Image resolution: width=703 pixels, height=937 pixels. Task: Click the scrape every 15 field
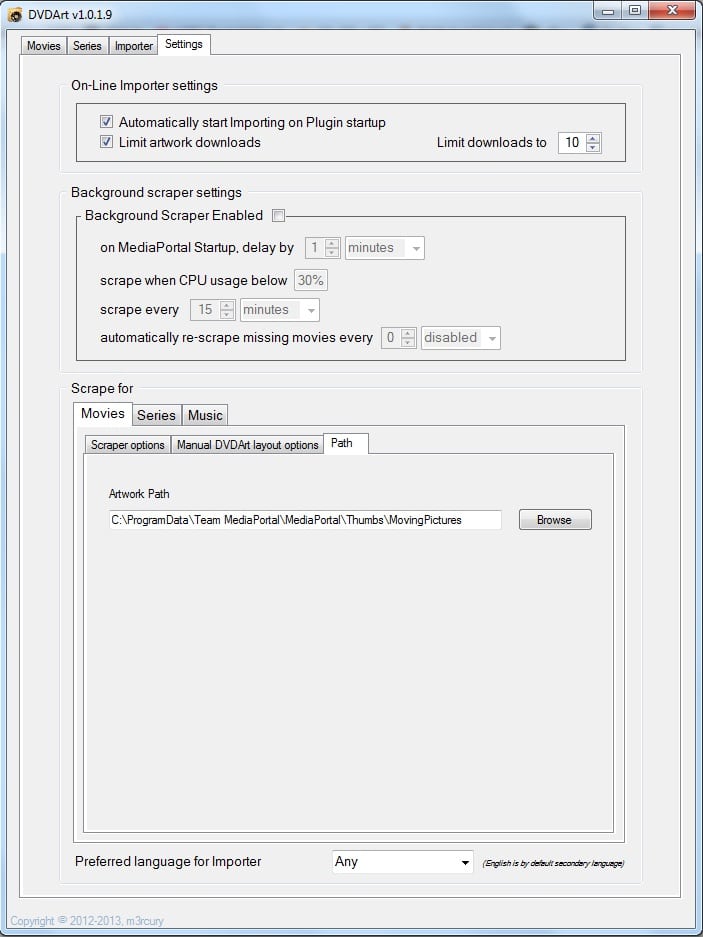pyautogui.click(x=205, y=310)
